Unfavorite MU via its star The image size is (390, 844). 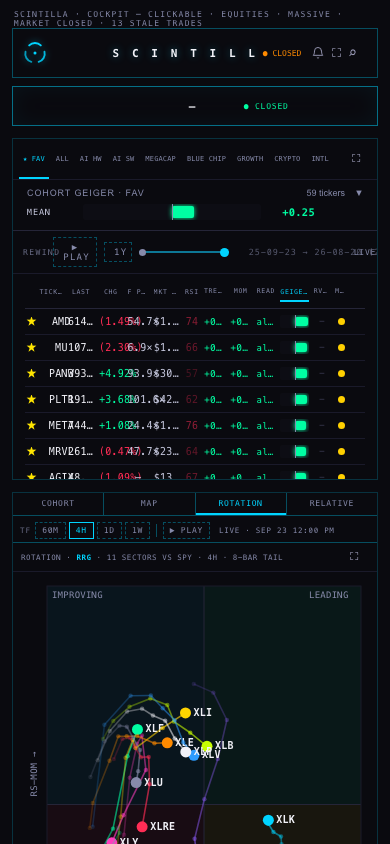(31, 347)
